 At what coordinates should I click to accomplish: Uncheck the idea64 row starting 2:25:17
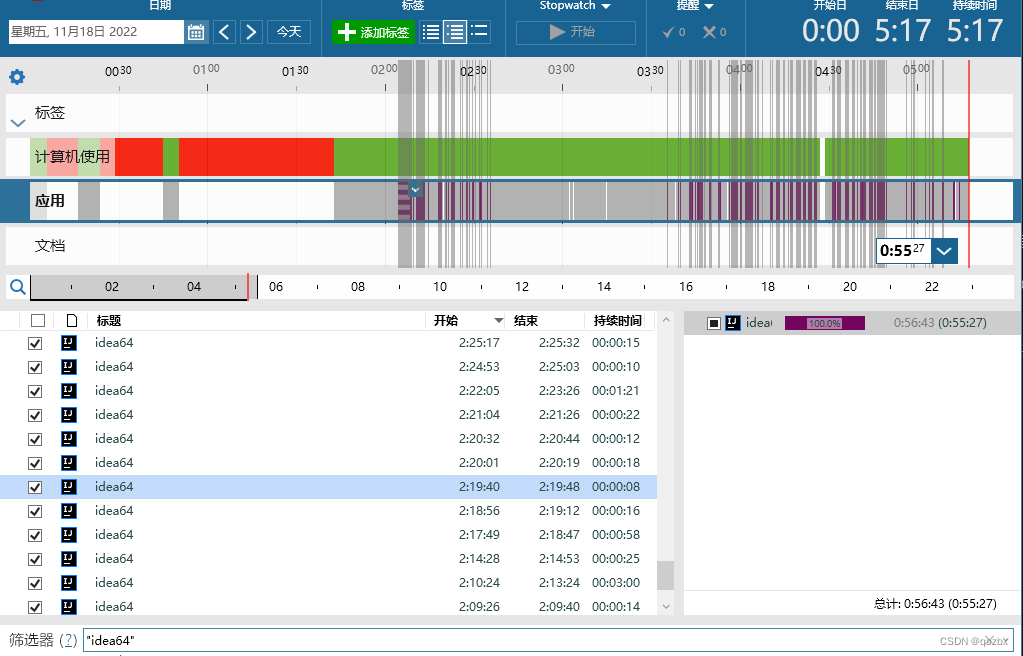(35, 343)
